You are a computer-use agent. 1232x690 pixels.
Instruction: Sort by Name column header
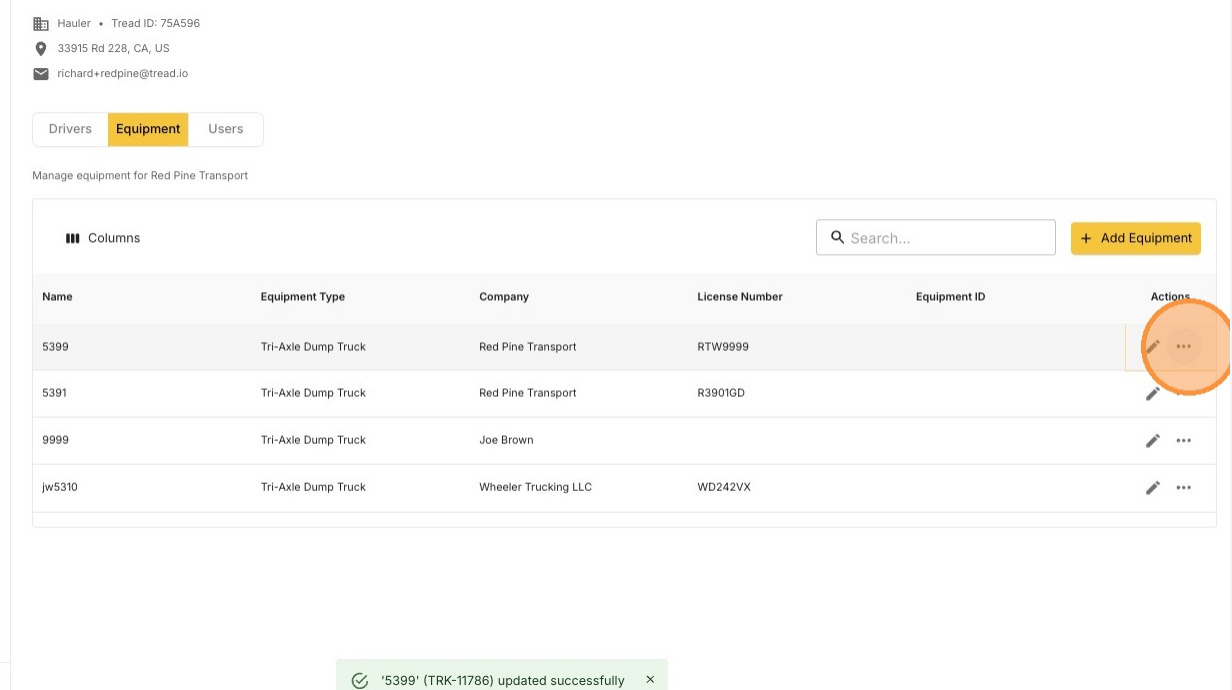click(57, 297)
